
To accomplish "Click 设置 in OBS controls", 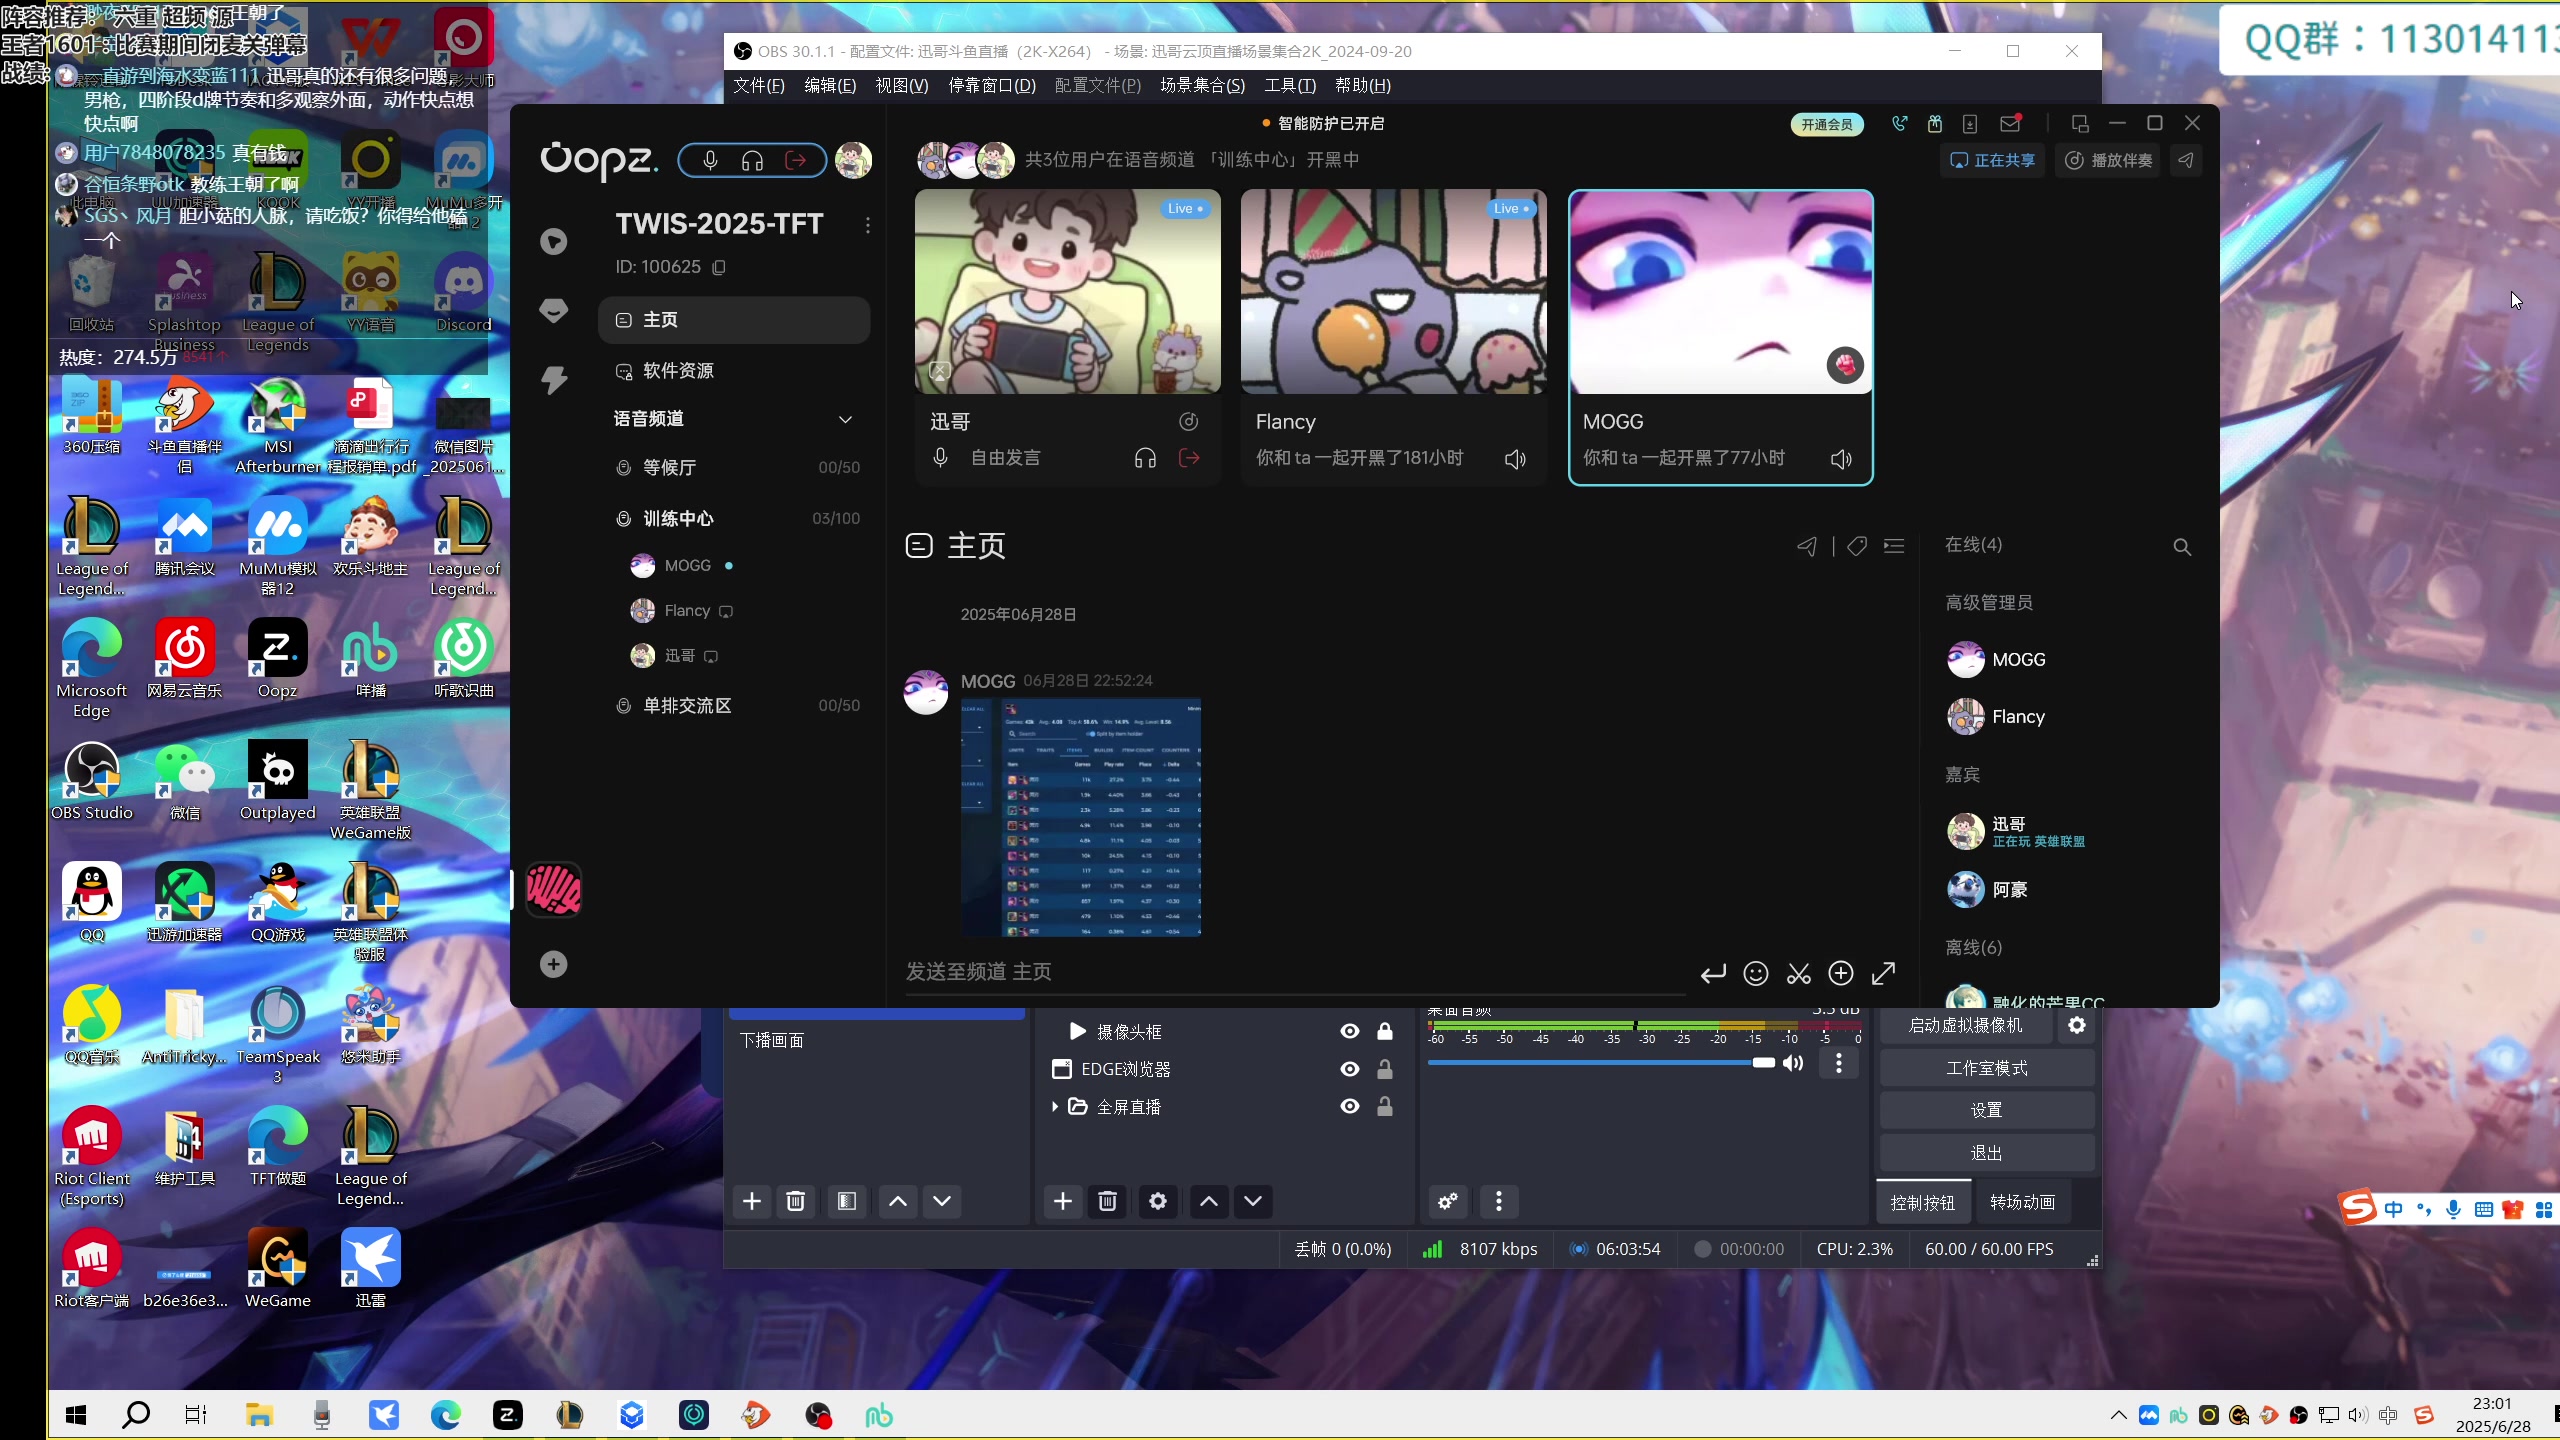I will [1987, 1111].
